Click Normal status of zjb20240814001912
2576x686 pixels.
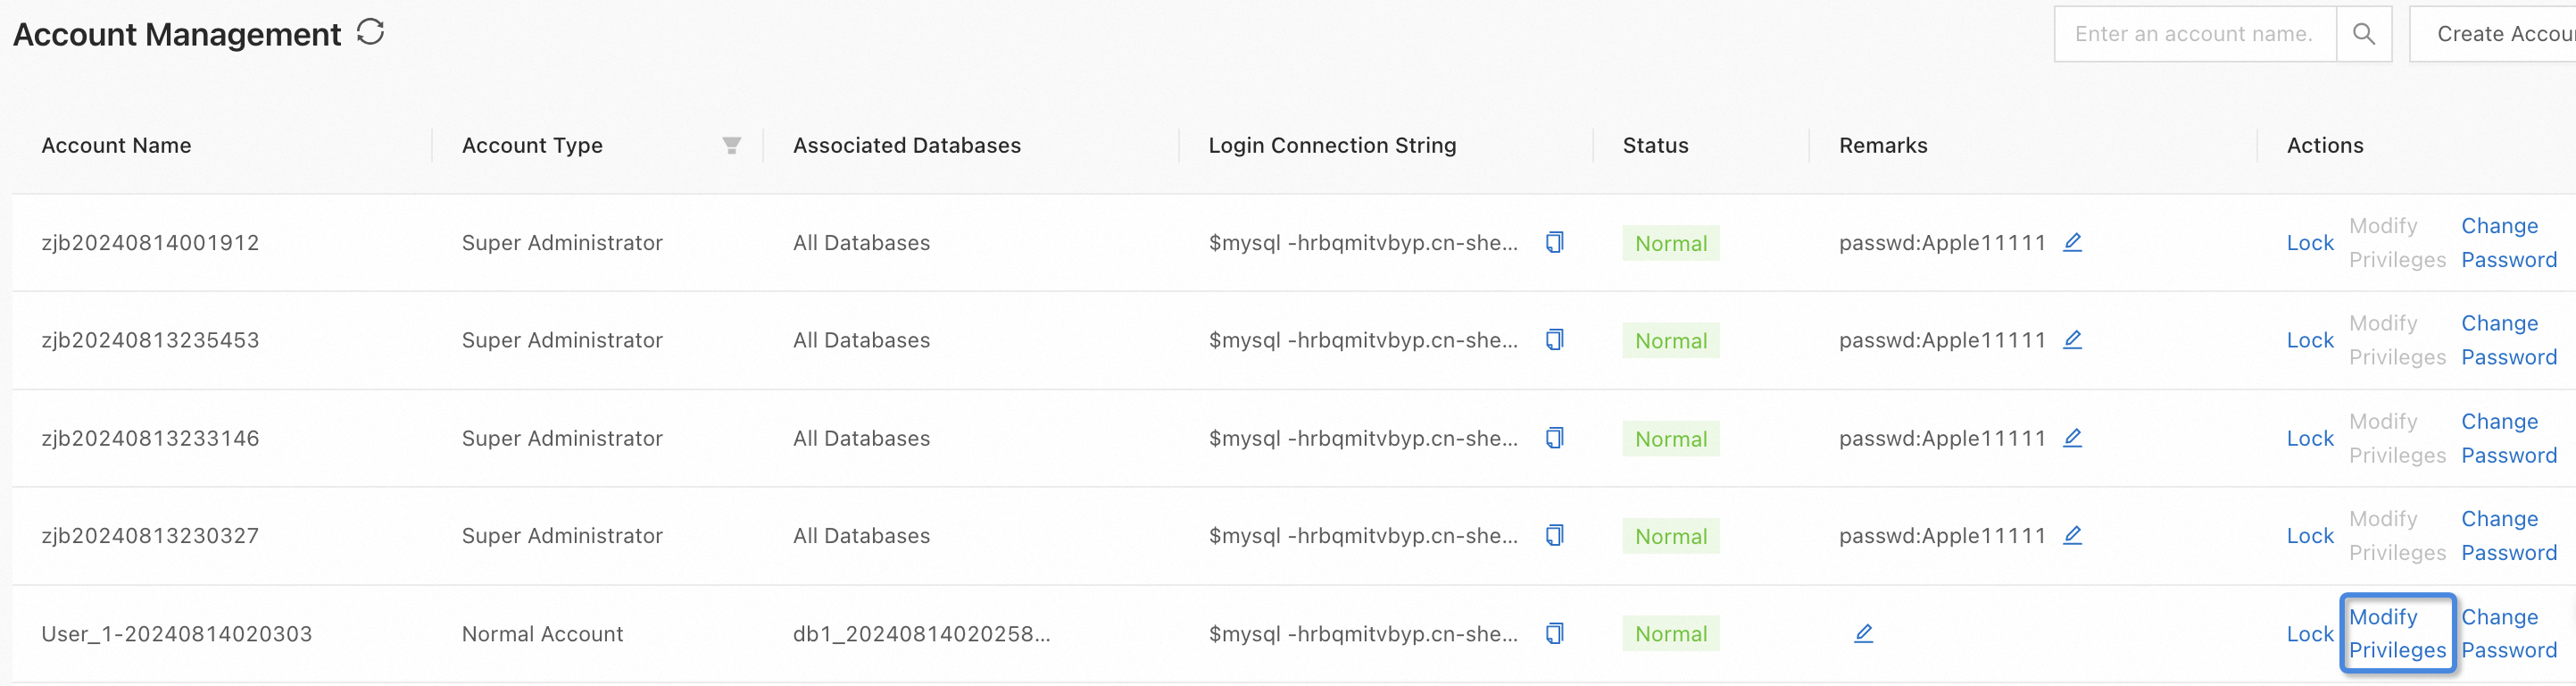tap(1670, 243)
